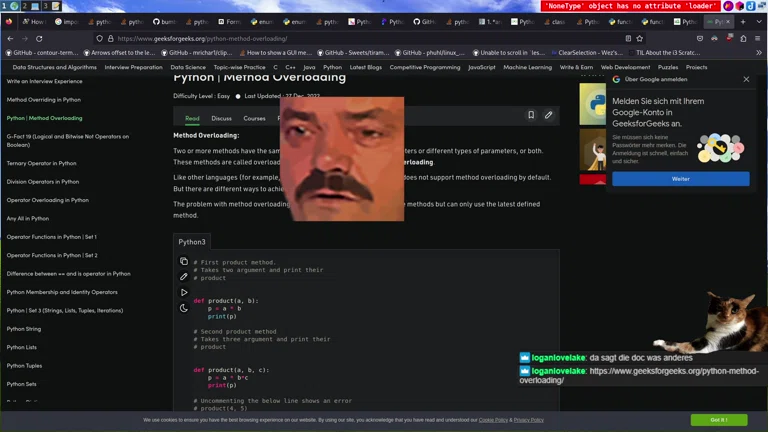Open a new browser tab
The width and height of the screenshot is (768, 432).
coord(743,22)
